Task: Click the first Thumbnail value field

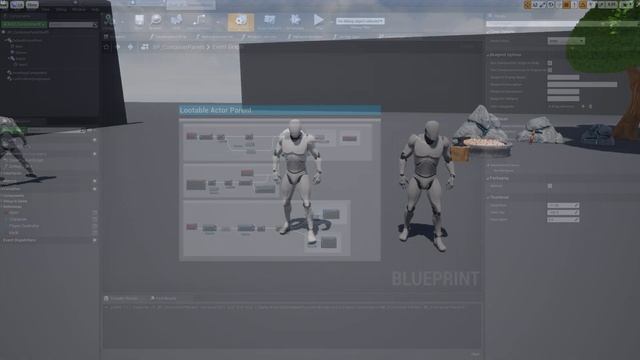Action: click(x=563, y=205)
